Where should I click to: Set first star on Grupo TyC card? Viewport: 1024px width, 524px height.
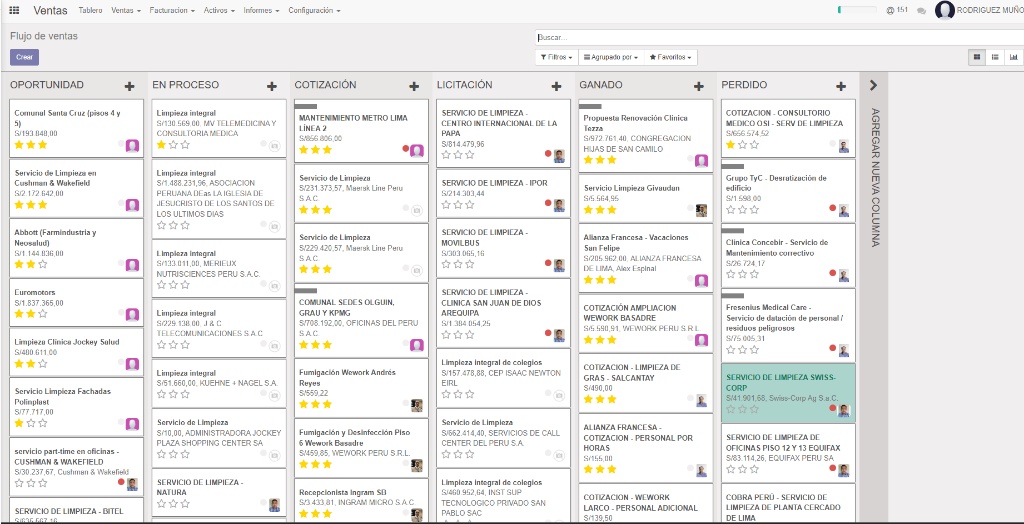(x=731, y=210)
